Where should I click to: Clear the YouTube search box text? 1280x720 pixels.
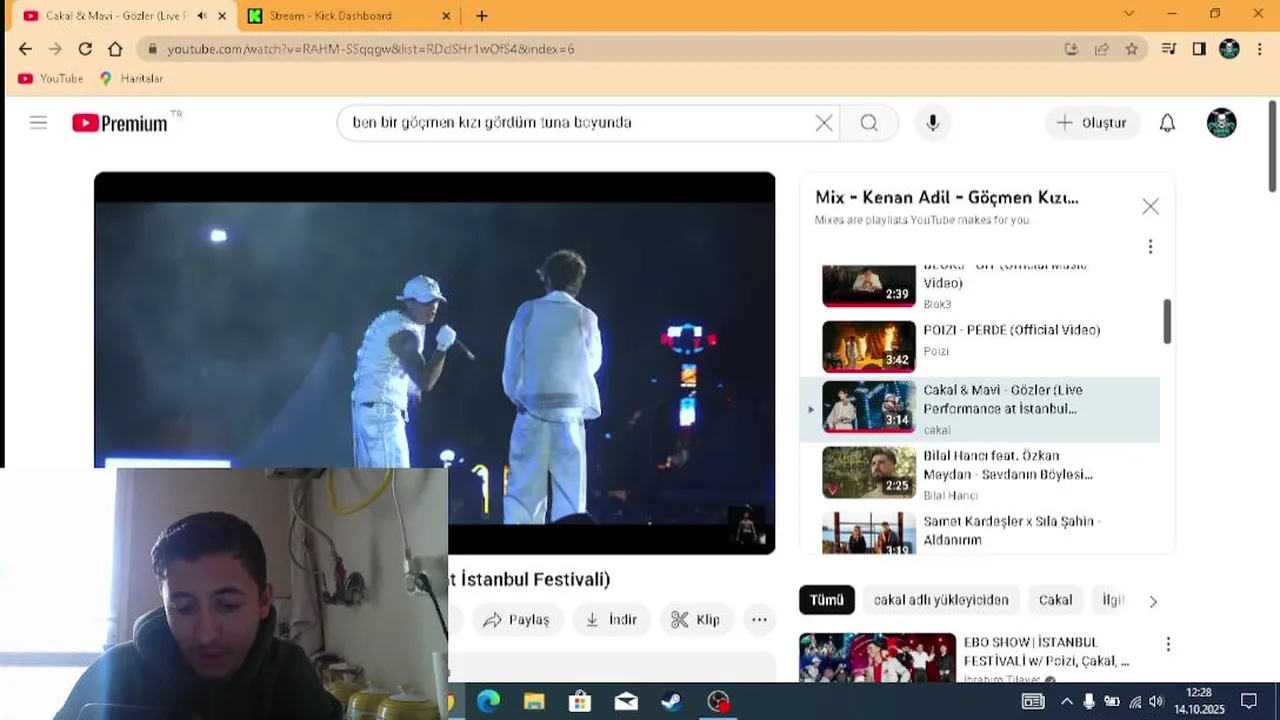pos(824,123)
